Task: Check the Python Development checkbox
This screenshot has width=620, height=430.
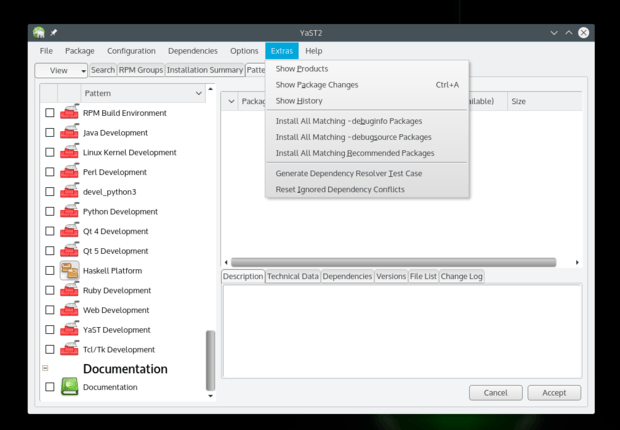Action: pyautogui.click(x=50, y=212)
